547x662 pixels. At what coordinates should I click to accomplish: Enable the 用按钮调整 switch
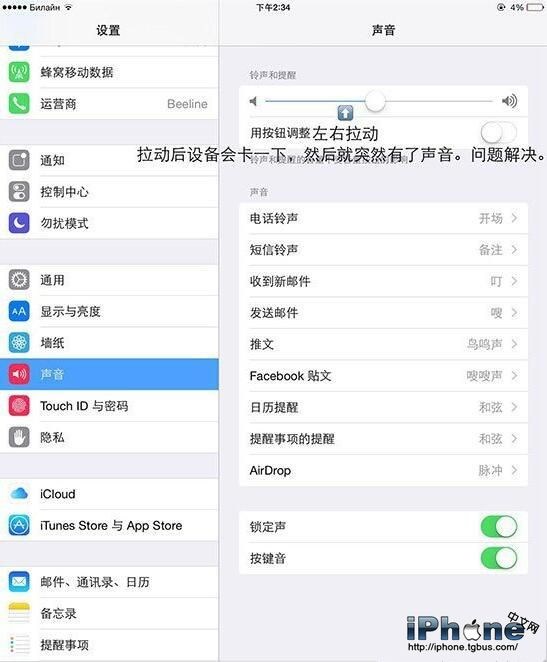498,133
